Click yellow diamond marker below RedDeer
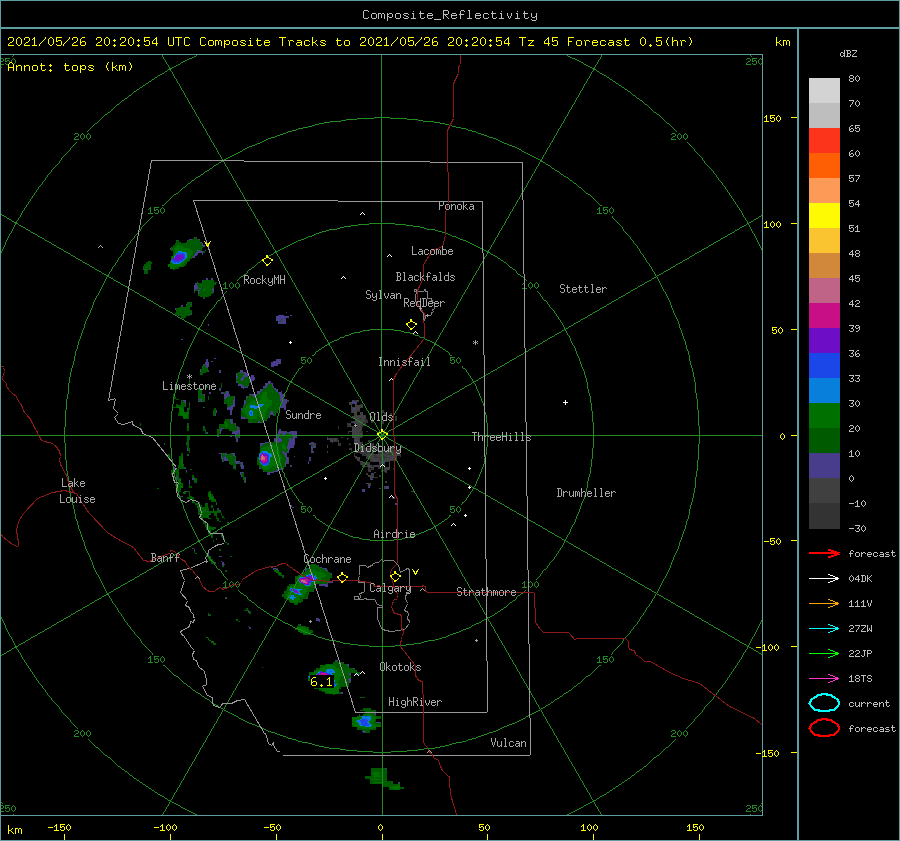The width and height of the screenshot is (900, 841). point(412,325)
